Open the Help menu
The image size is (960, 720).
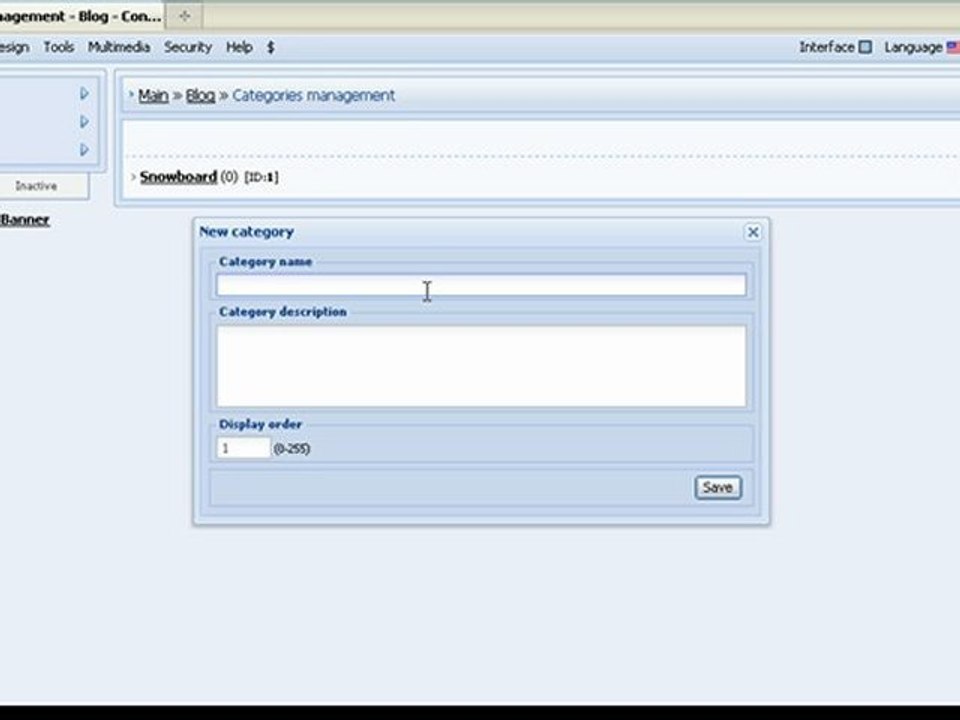point(239,47)
